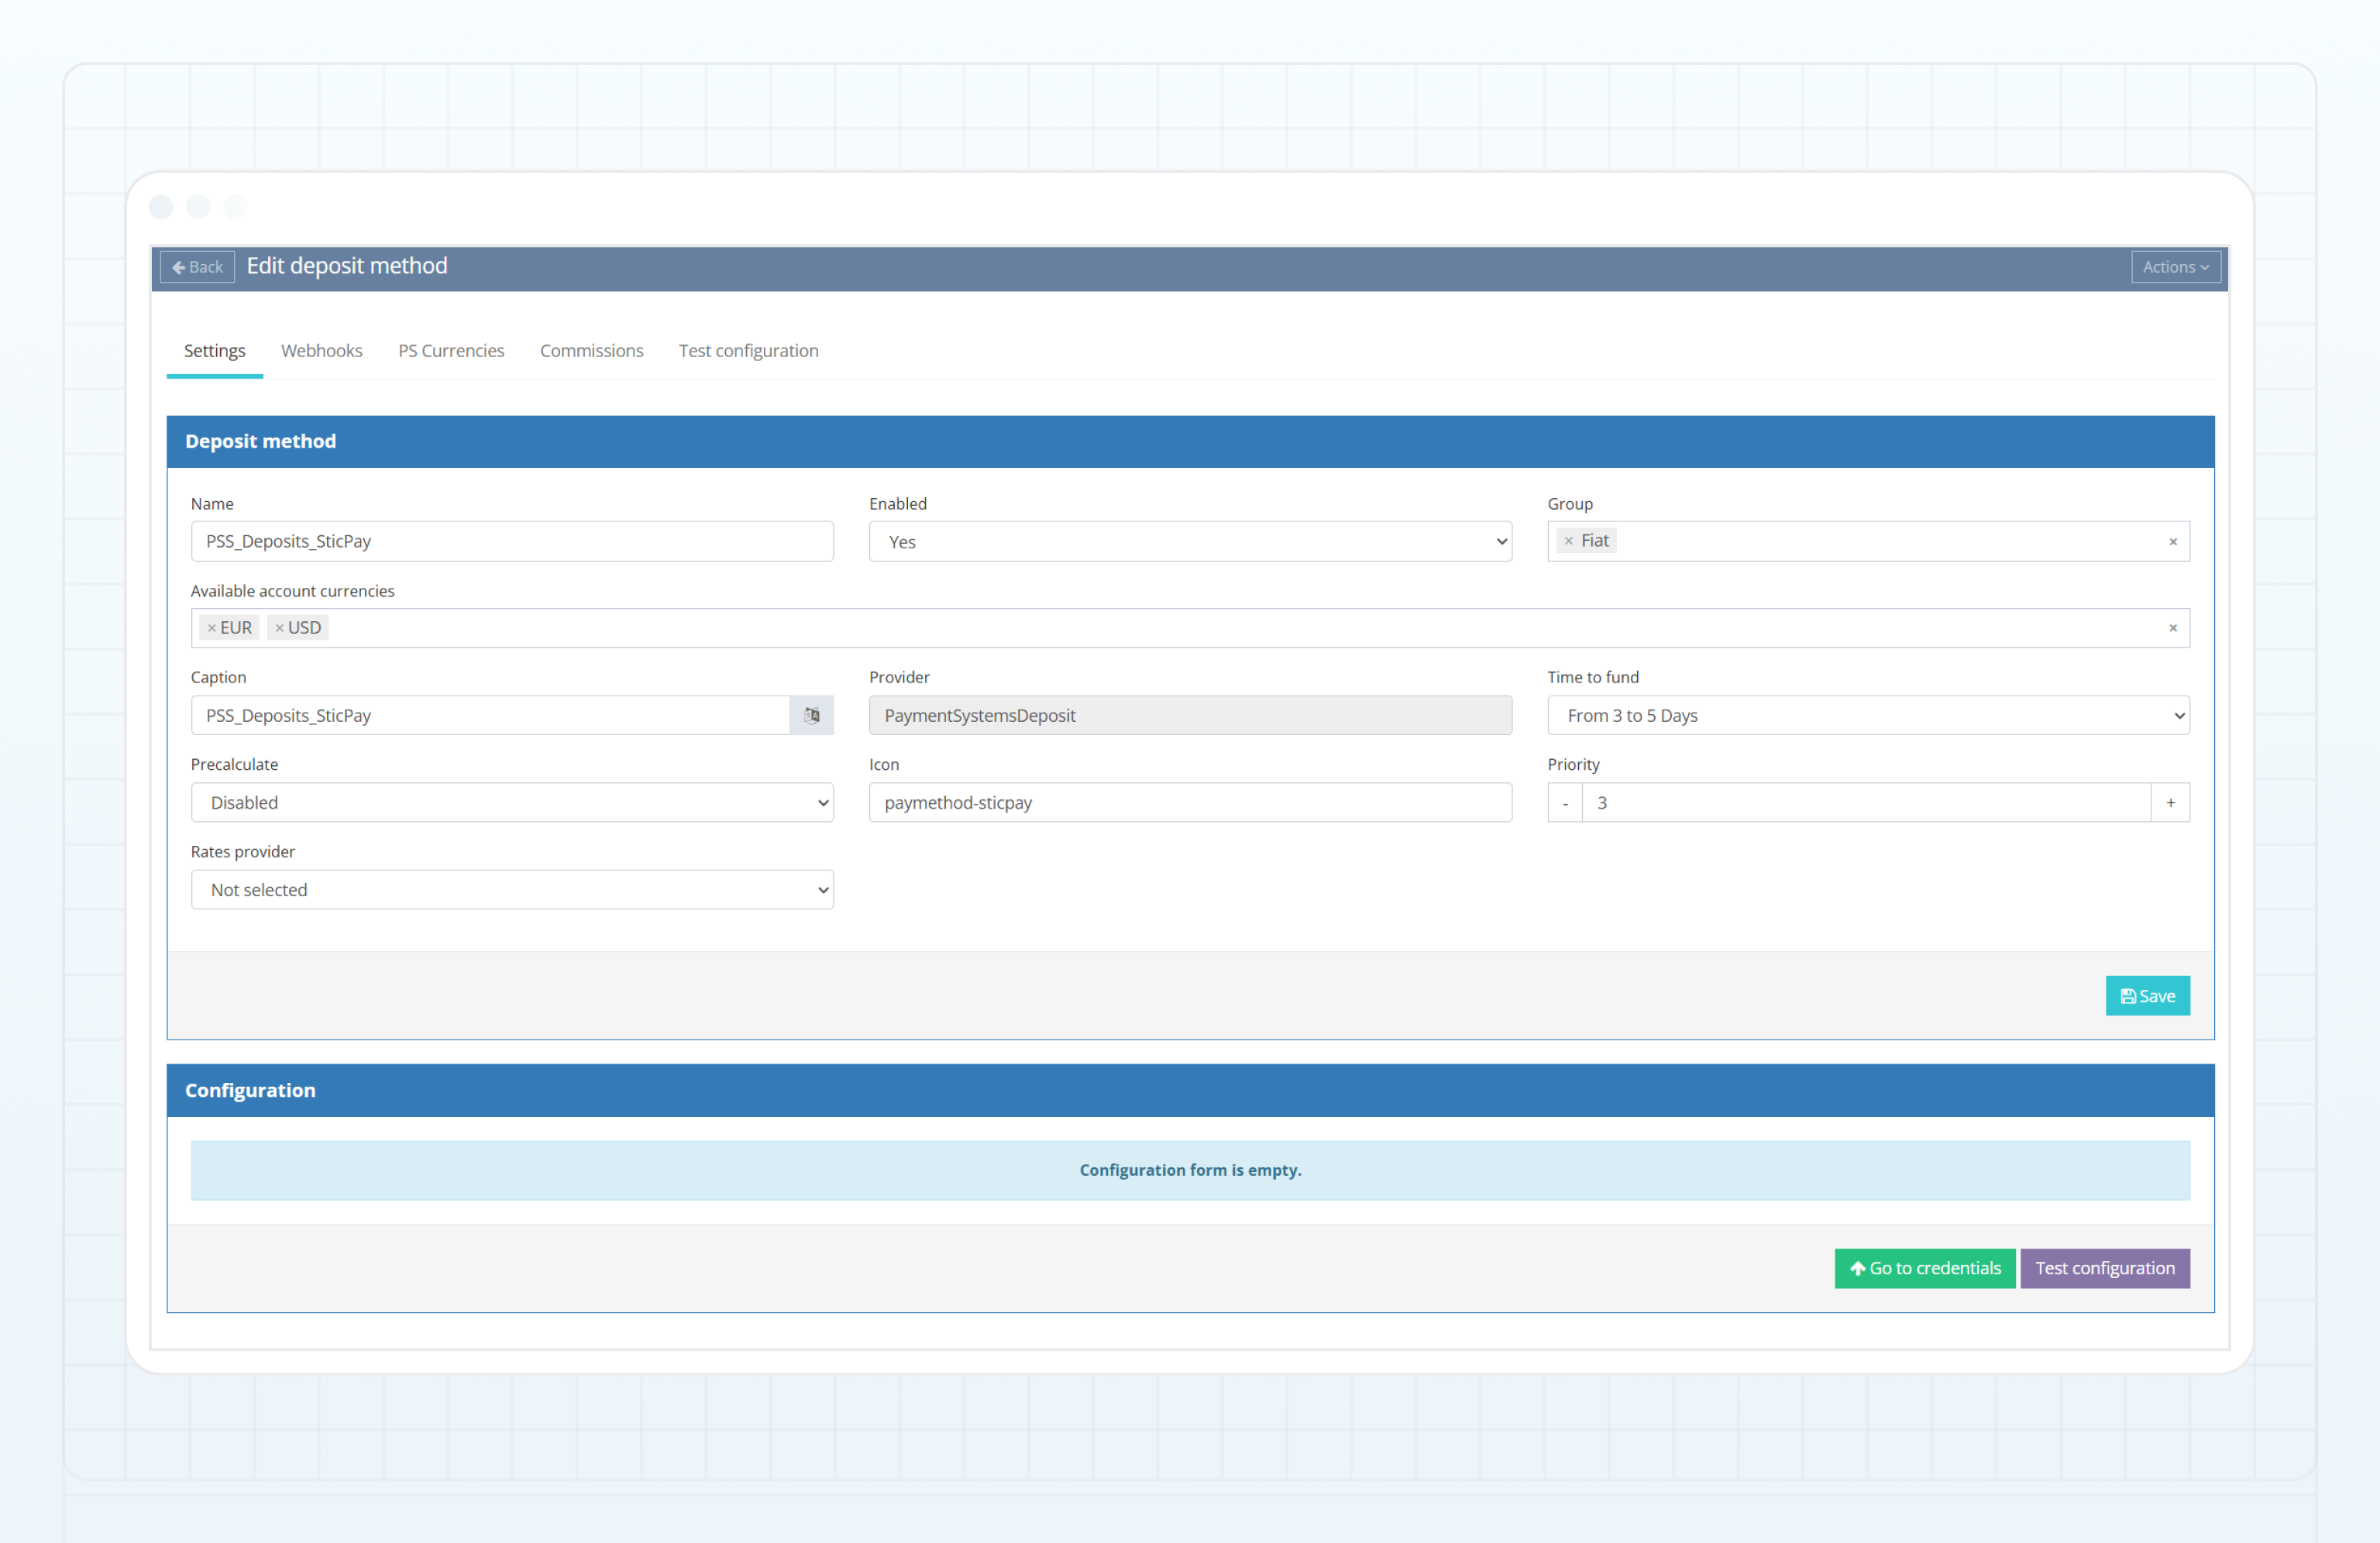Viewport: 2380px width, 1543px height.
Task: Open the Actions dropdown menu
Action: click(2175, 267)
